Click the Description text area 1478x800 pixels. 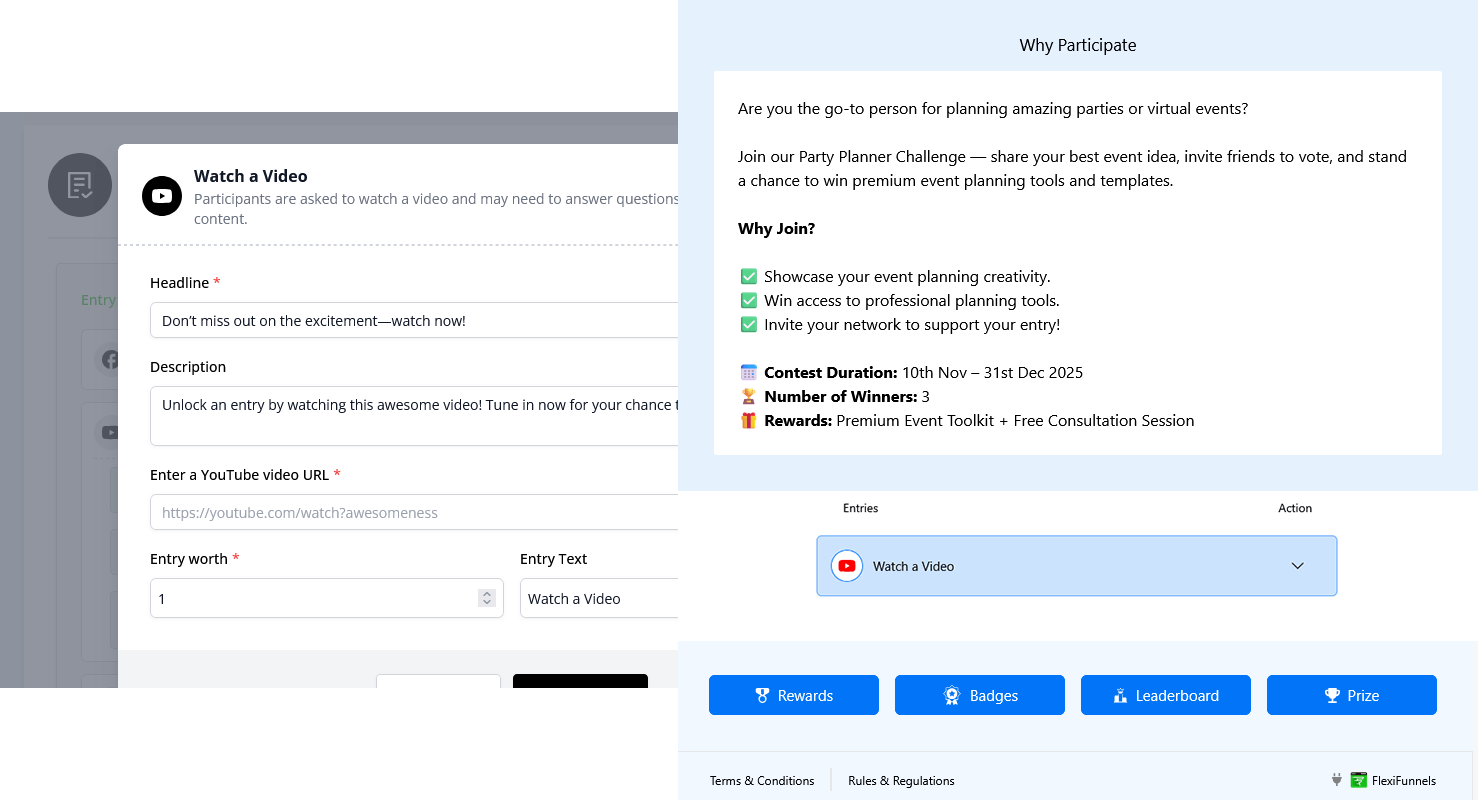414,416
